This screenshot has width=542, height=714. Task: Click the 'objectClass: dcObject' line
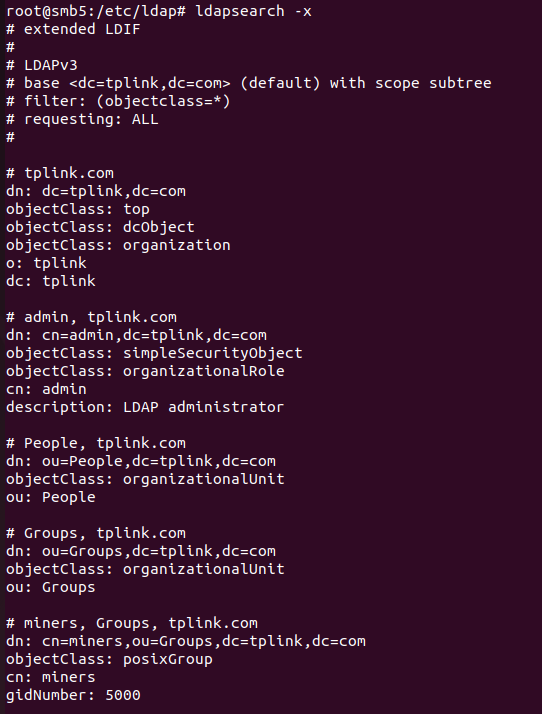pos(100,227)
